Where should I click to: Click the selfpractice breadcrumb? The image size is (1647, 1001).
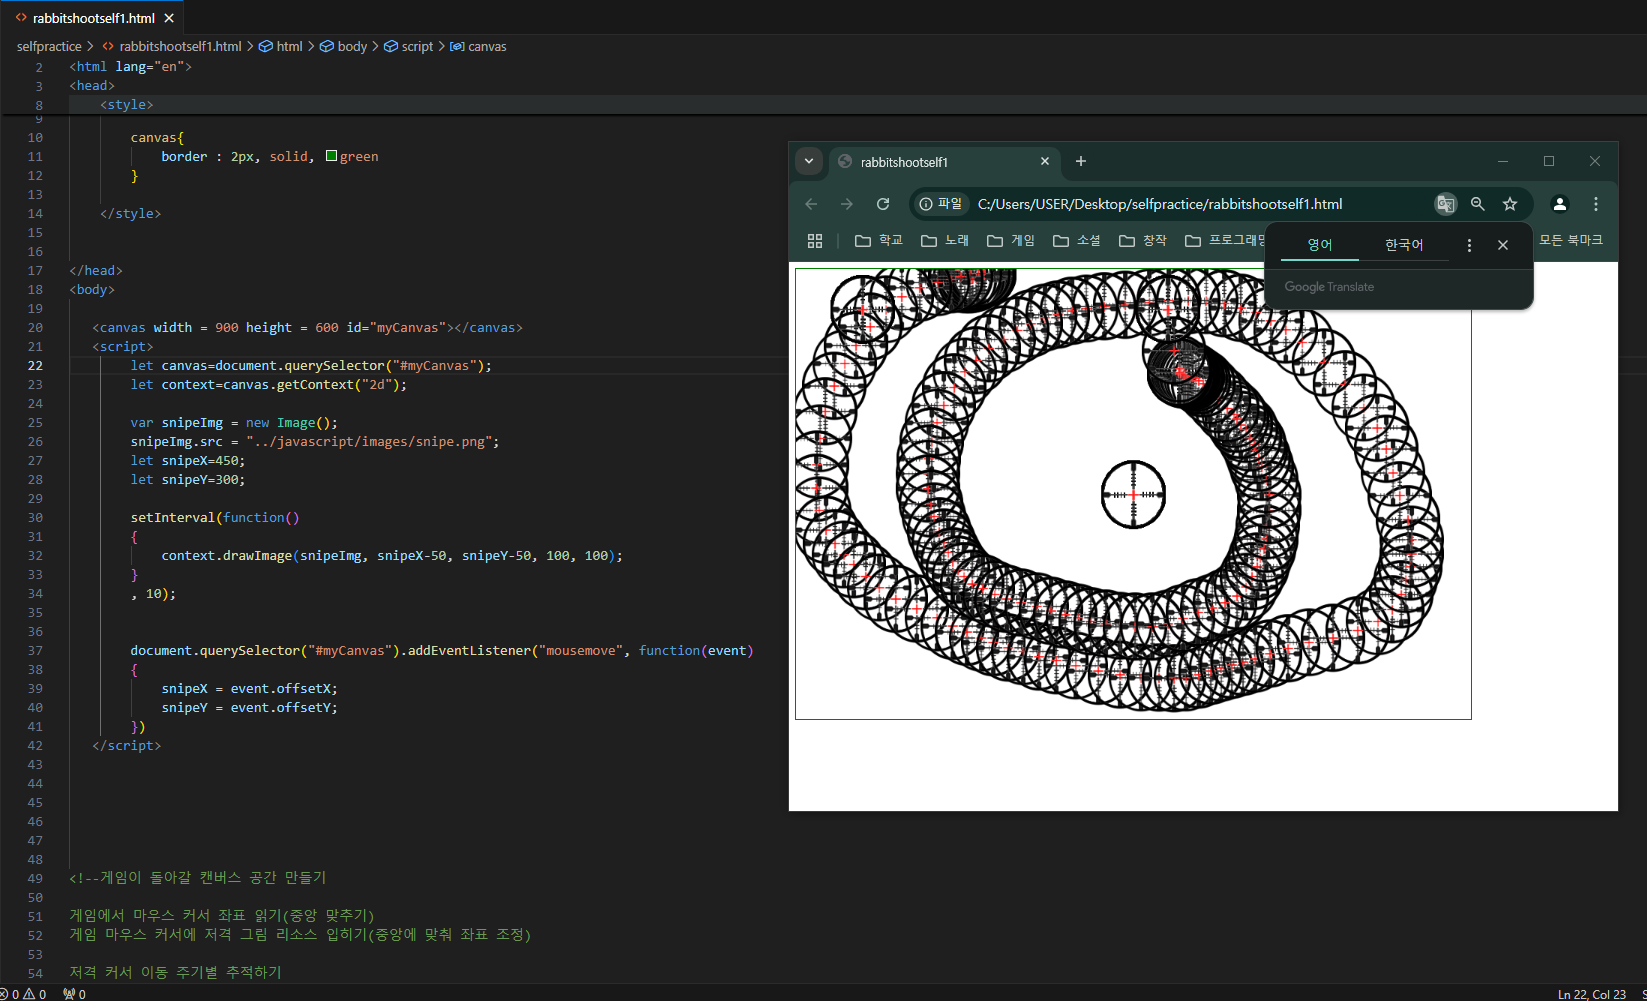[49, 46]
